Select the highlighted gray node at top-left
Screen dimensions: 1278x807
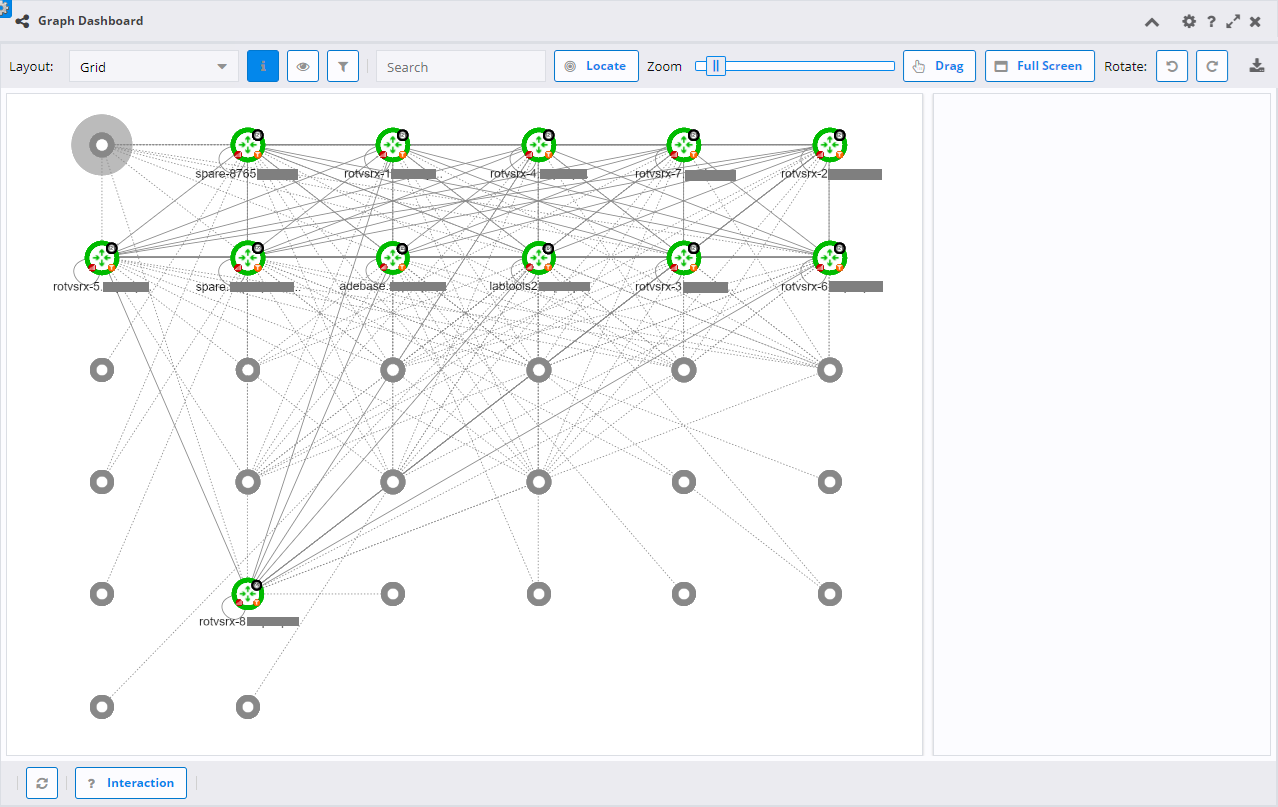tap(101, 145)
